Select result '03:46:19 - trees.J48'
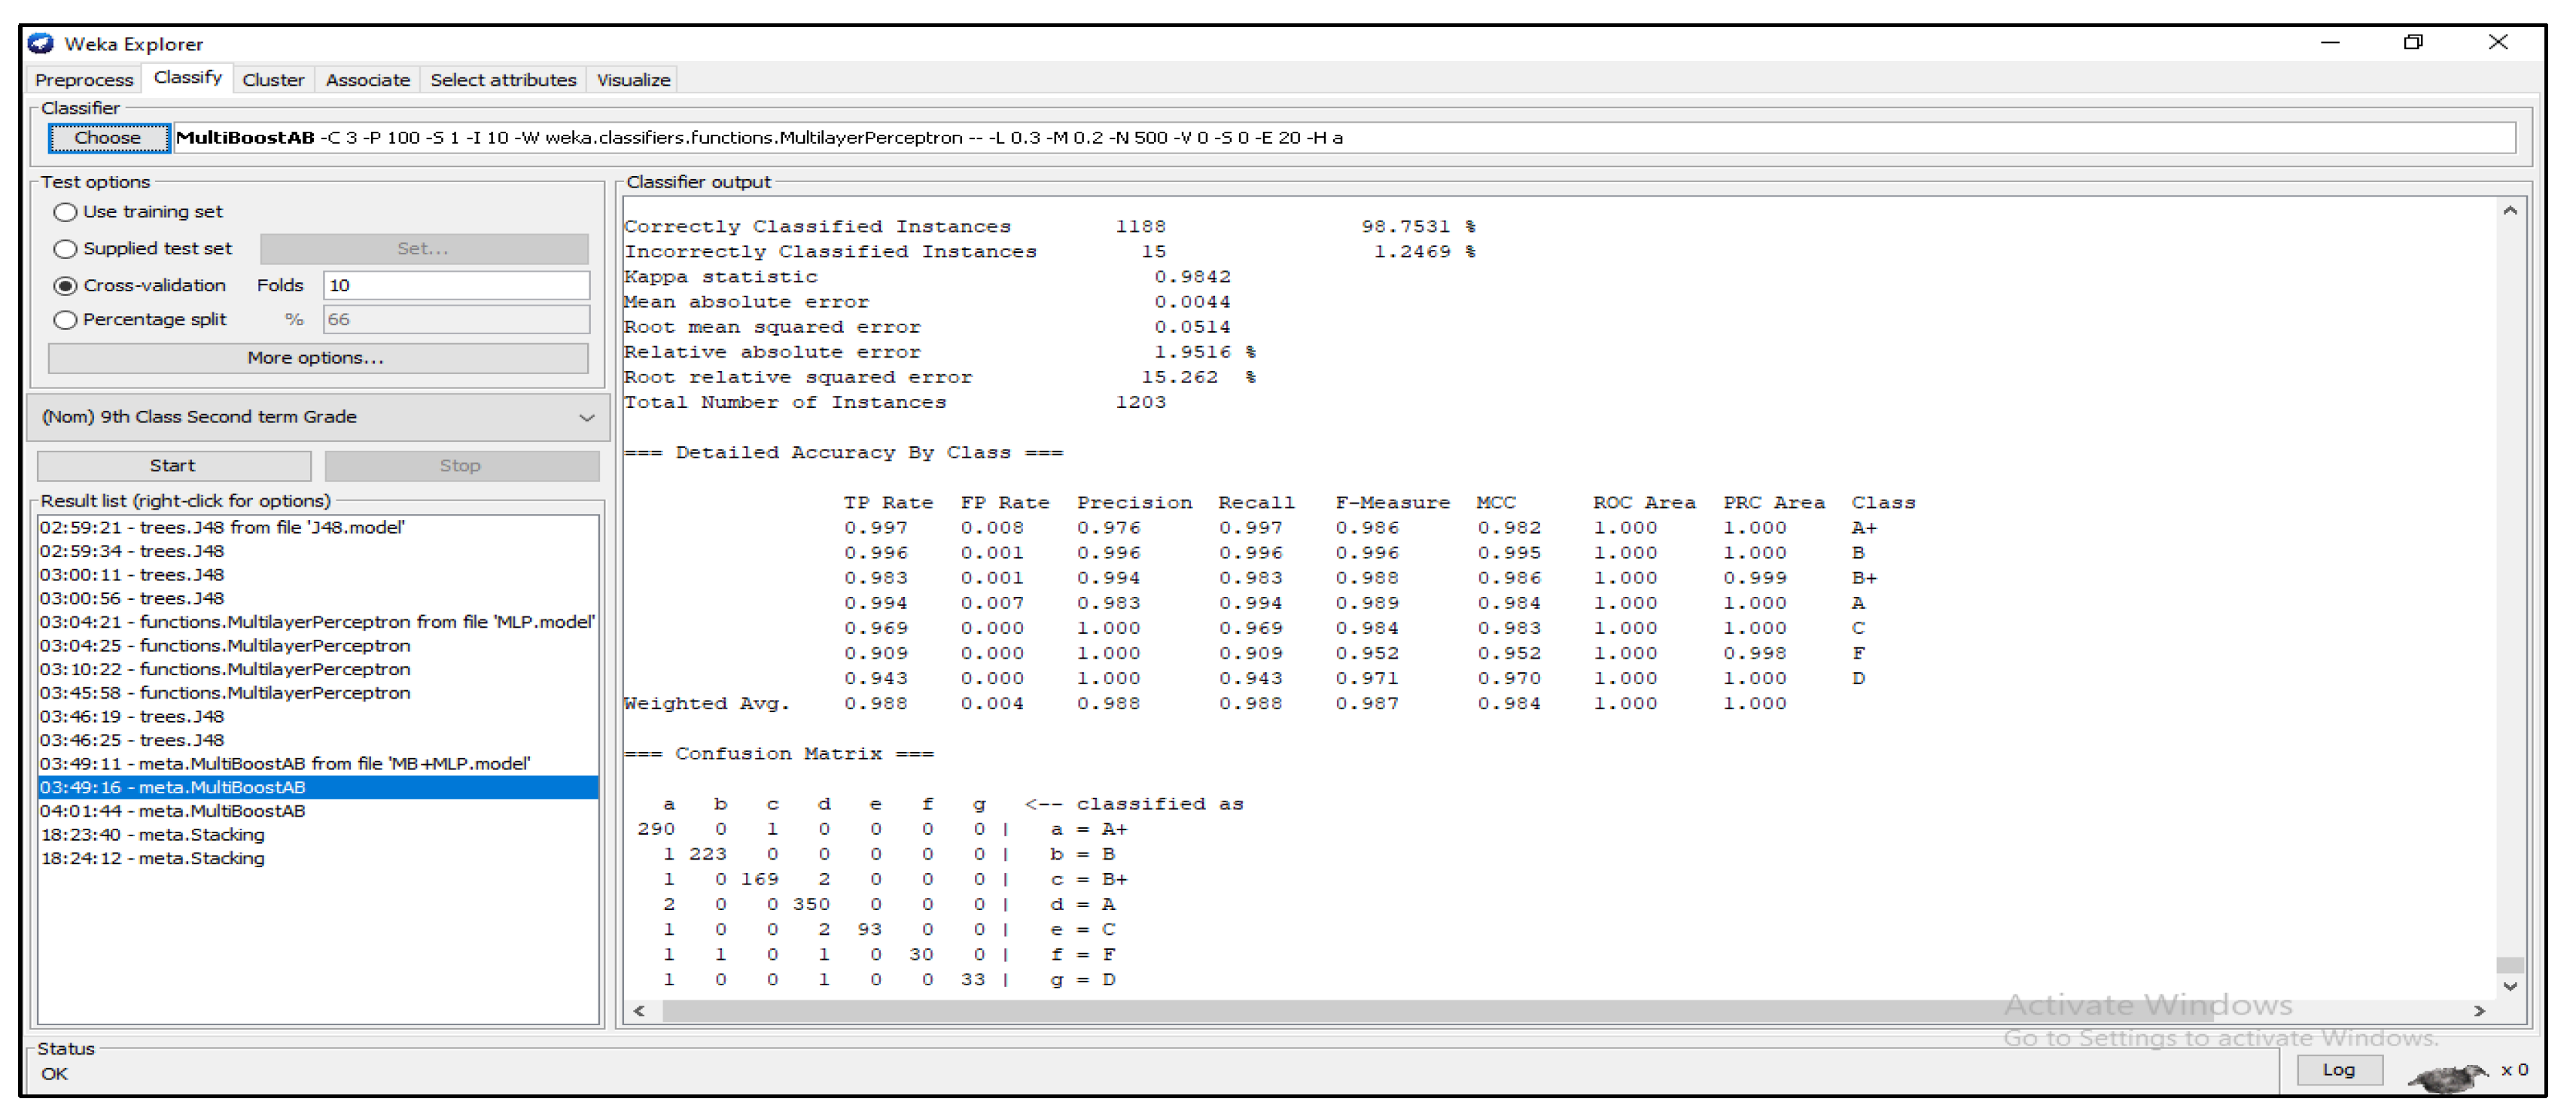Viewport: 2576px width, 1117px height. [x=318, y=717]
